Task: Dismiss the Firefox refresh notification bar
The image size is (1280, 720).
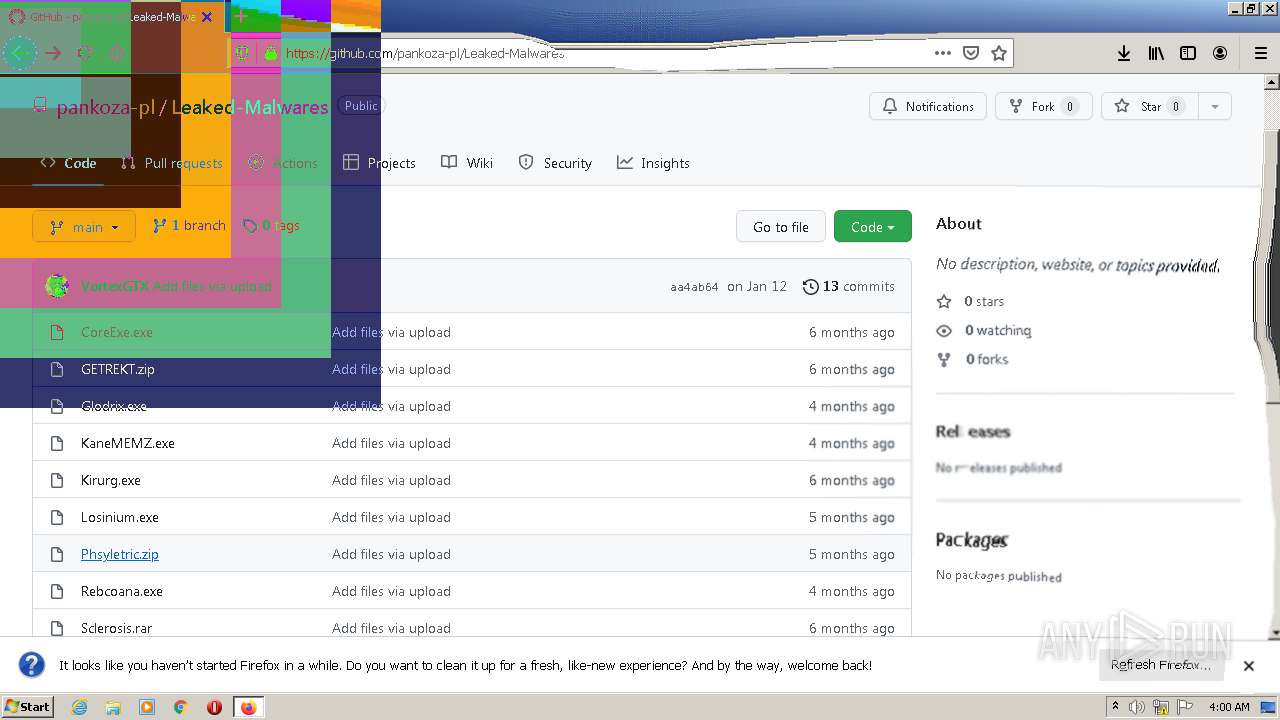Action: pos(1248,665)
